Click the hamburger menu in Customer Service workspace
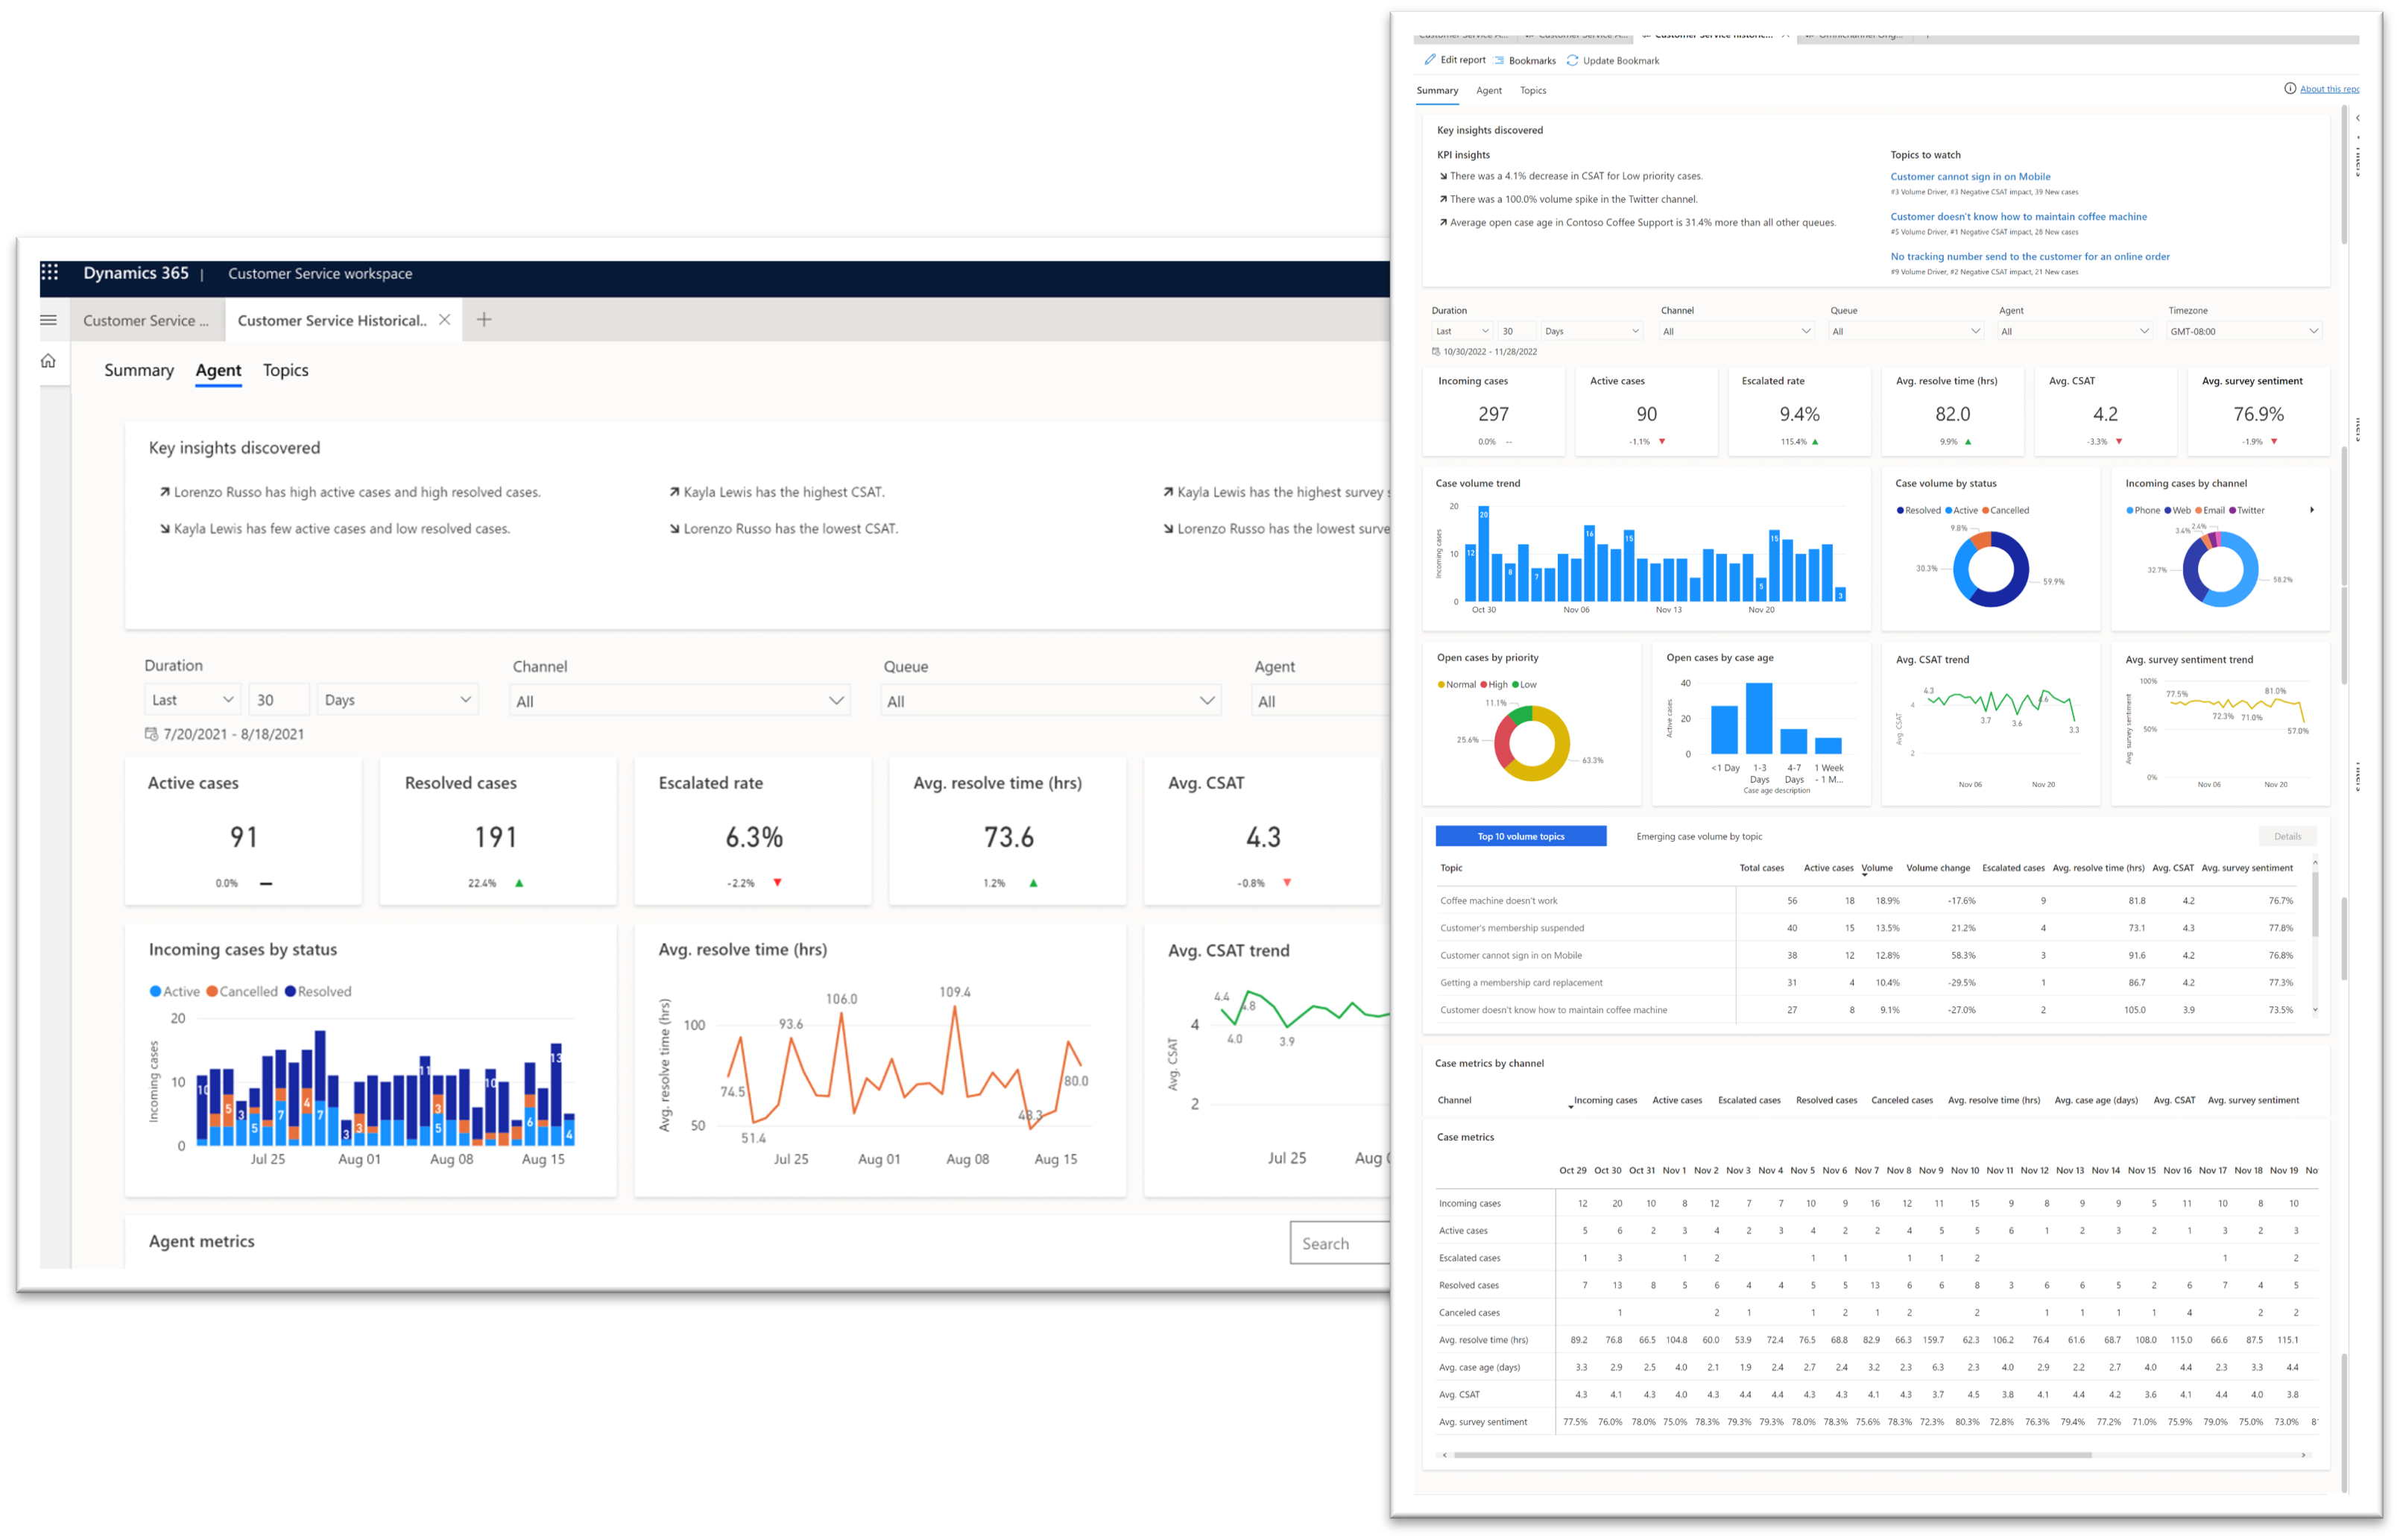This screenshot has height=1540, width=2400. point(48,319)
